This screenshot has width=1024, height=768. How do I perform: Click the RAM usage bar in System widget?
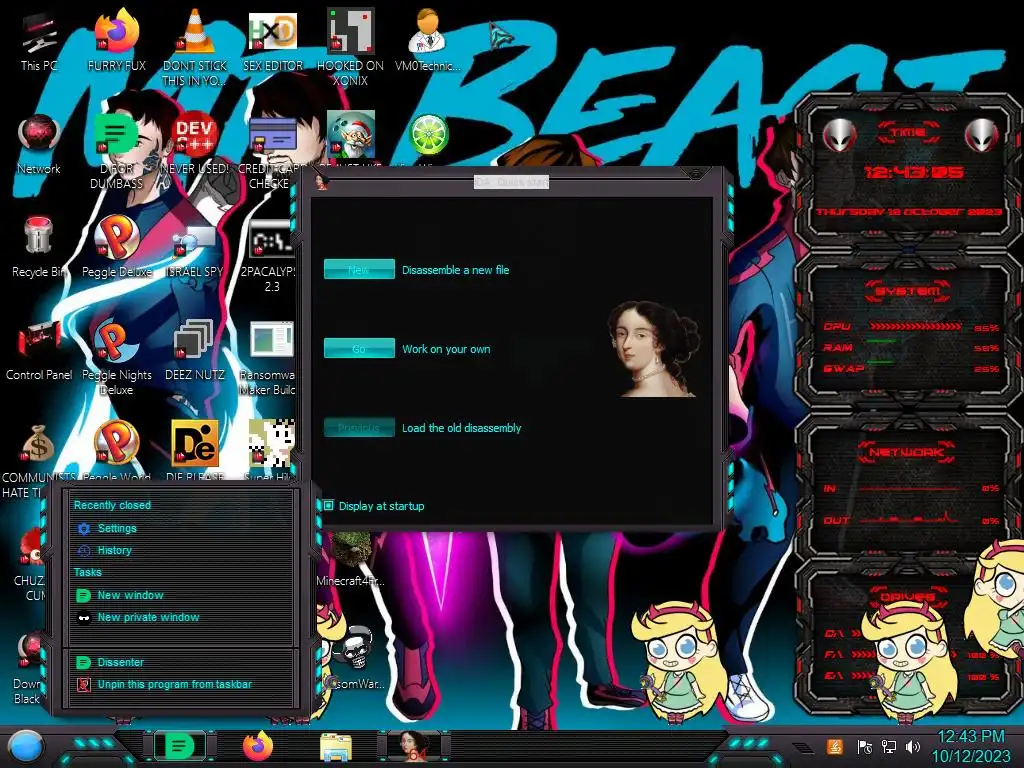882,341
